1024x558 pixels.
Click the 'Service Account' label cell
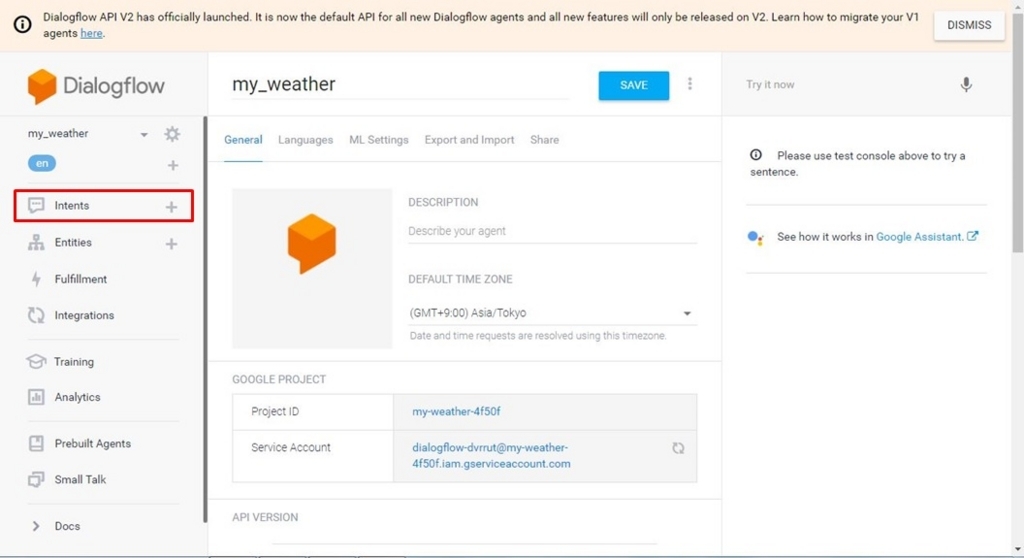click(313, 456)
